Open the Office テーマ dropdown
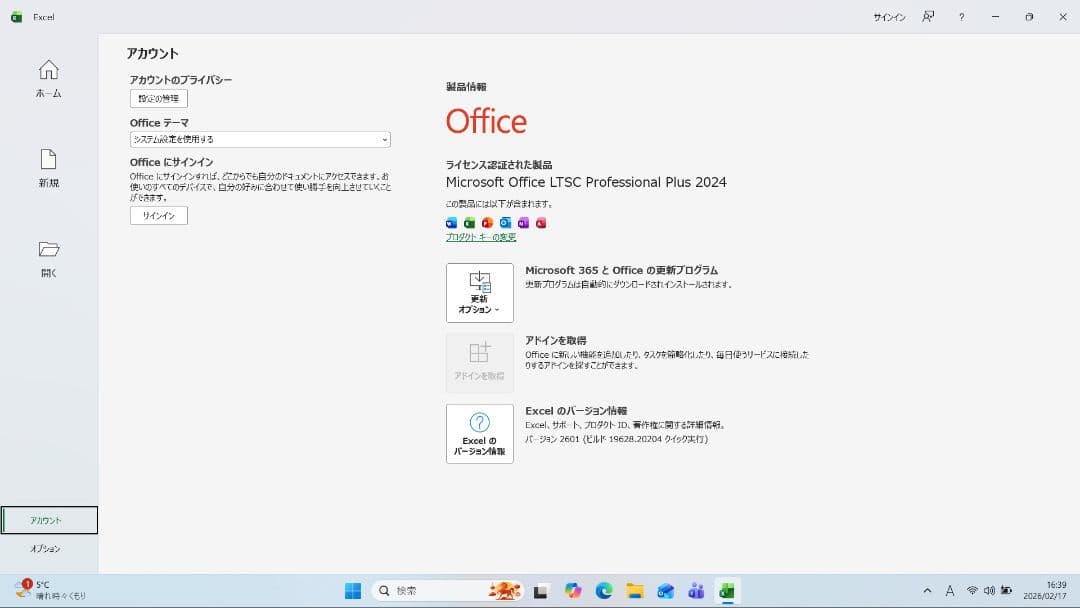Viewport: 1080px width, 608px height. [258, 139]
